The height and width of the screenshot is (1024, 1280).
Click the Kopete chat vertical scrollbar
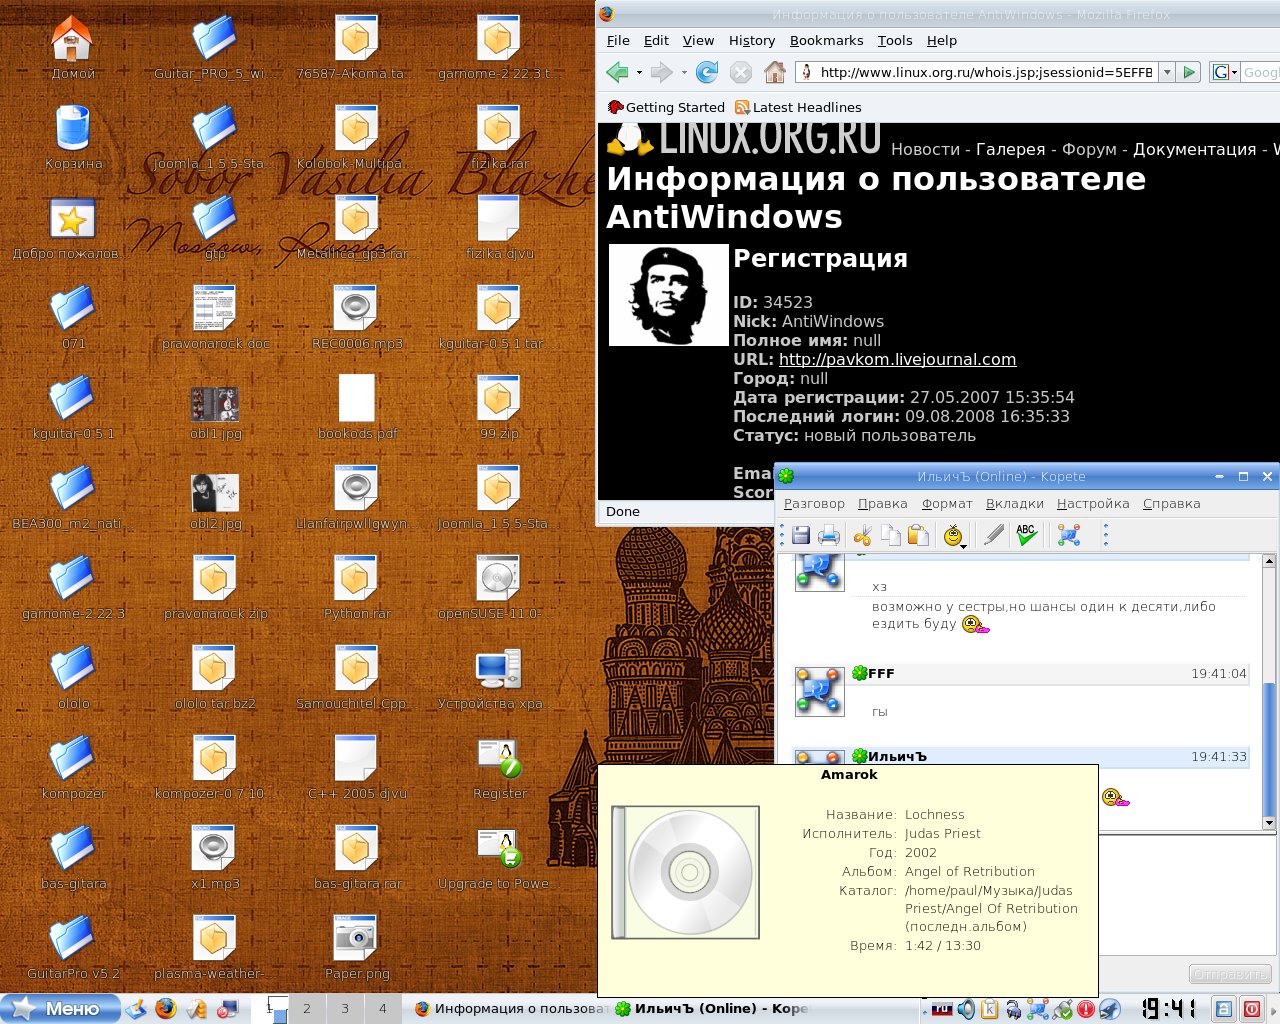click(1269, 692)
